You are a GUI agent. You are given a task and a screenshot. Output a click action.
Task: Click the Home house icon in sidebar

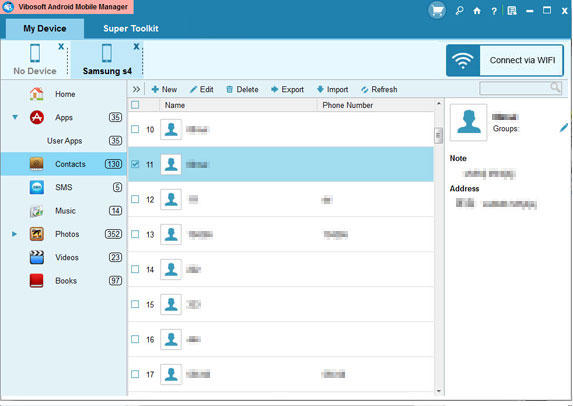coord(37,94)
